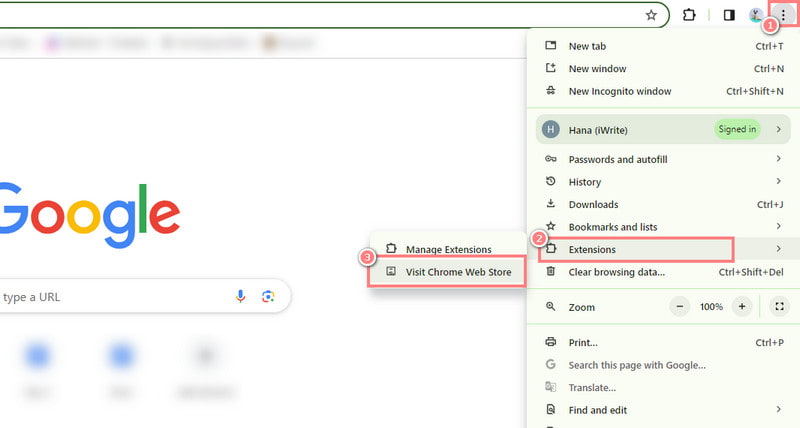Click the chevron on the Extensions row
The width and height of the screenshot is (800, 428).
(x=779, y=249)
